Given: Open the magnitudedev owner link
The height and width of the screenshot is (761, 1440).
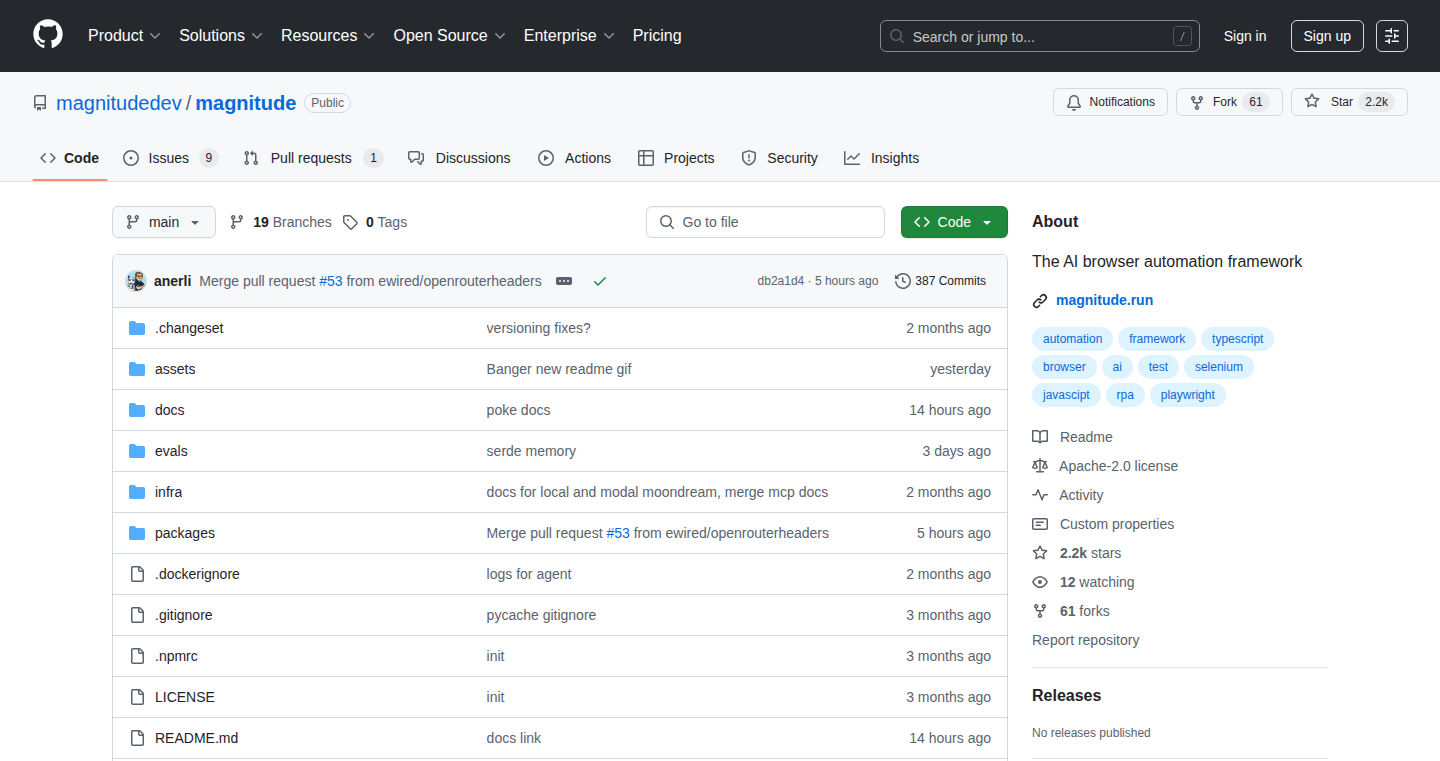Looking at the screenshot, I should (119, 103).
